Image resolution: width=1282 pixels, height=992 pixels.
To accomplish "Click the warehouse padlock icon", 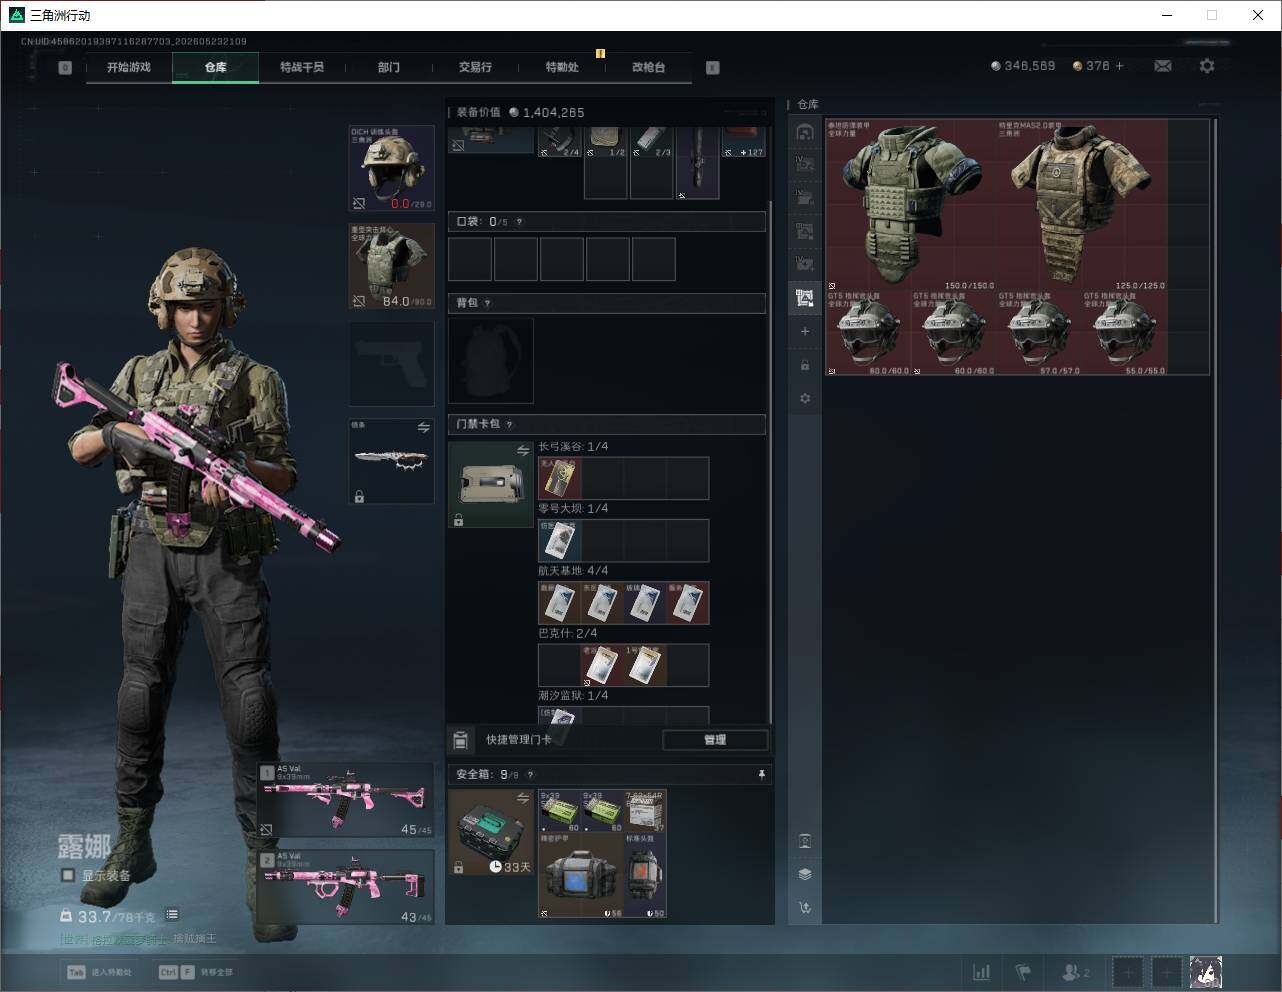I will click(805, 365).
